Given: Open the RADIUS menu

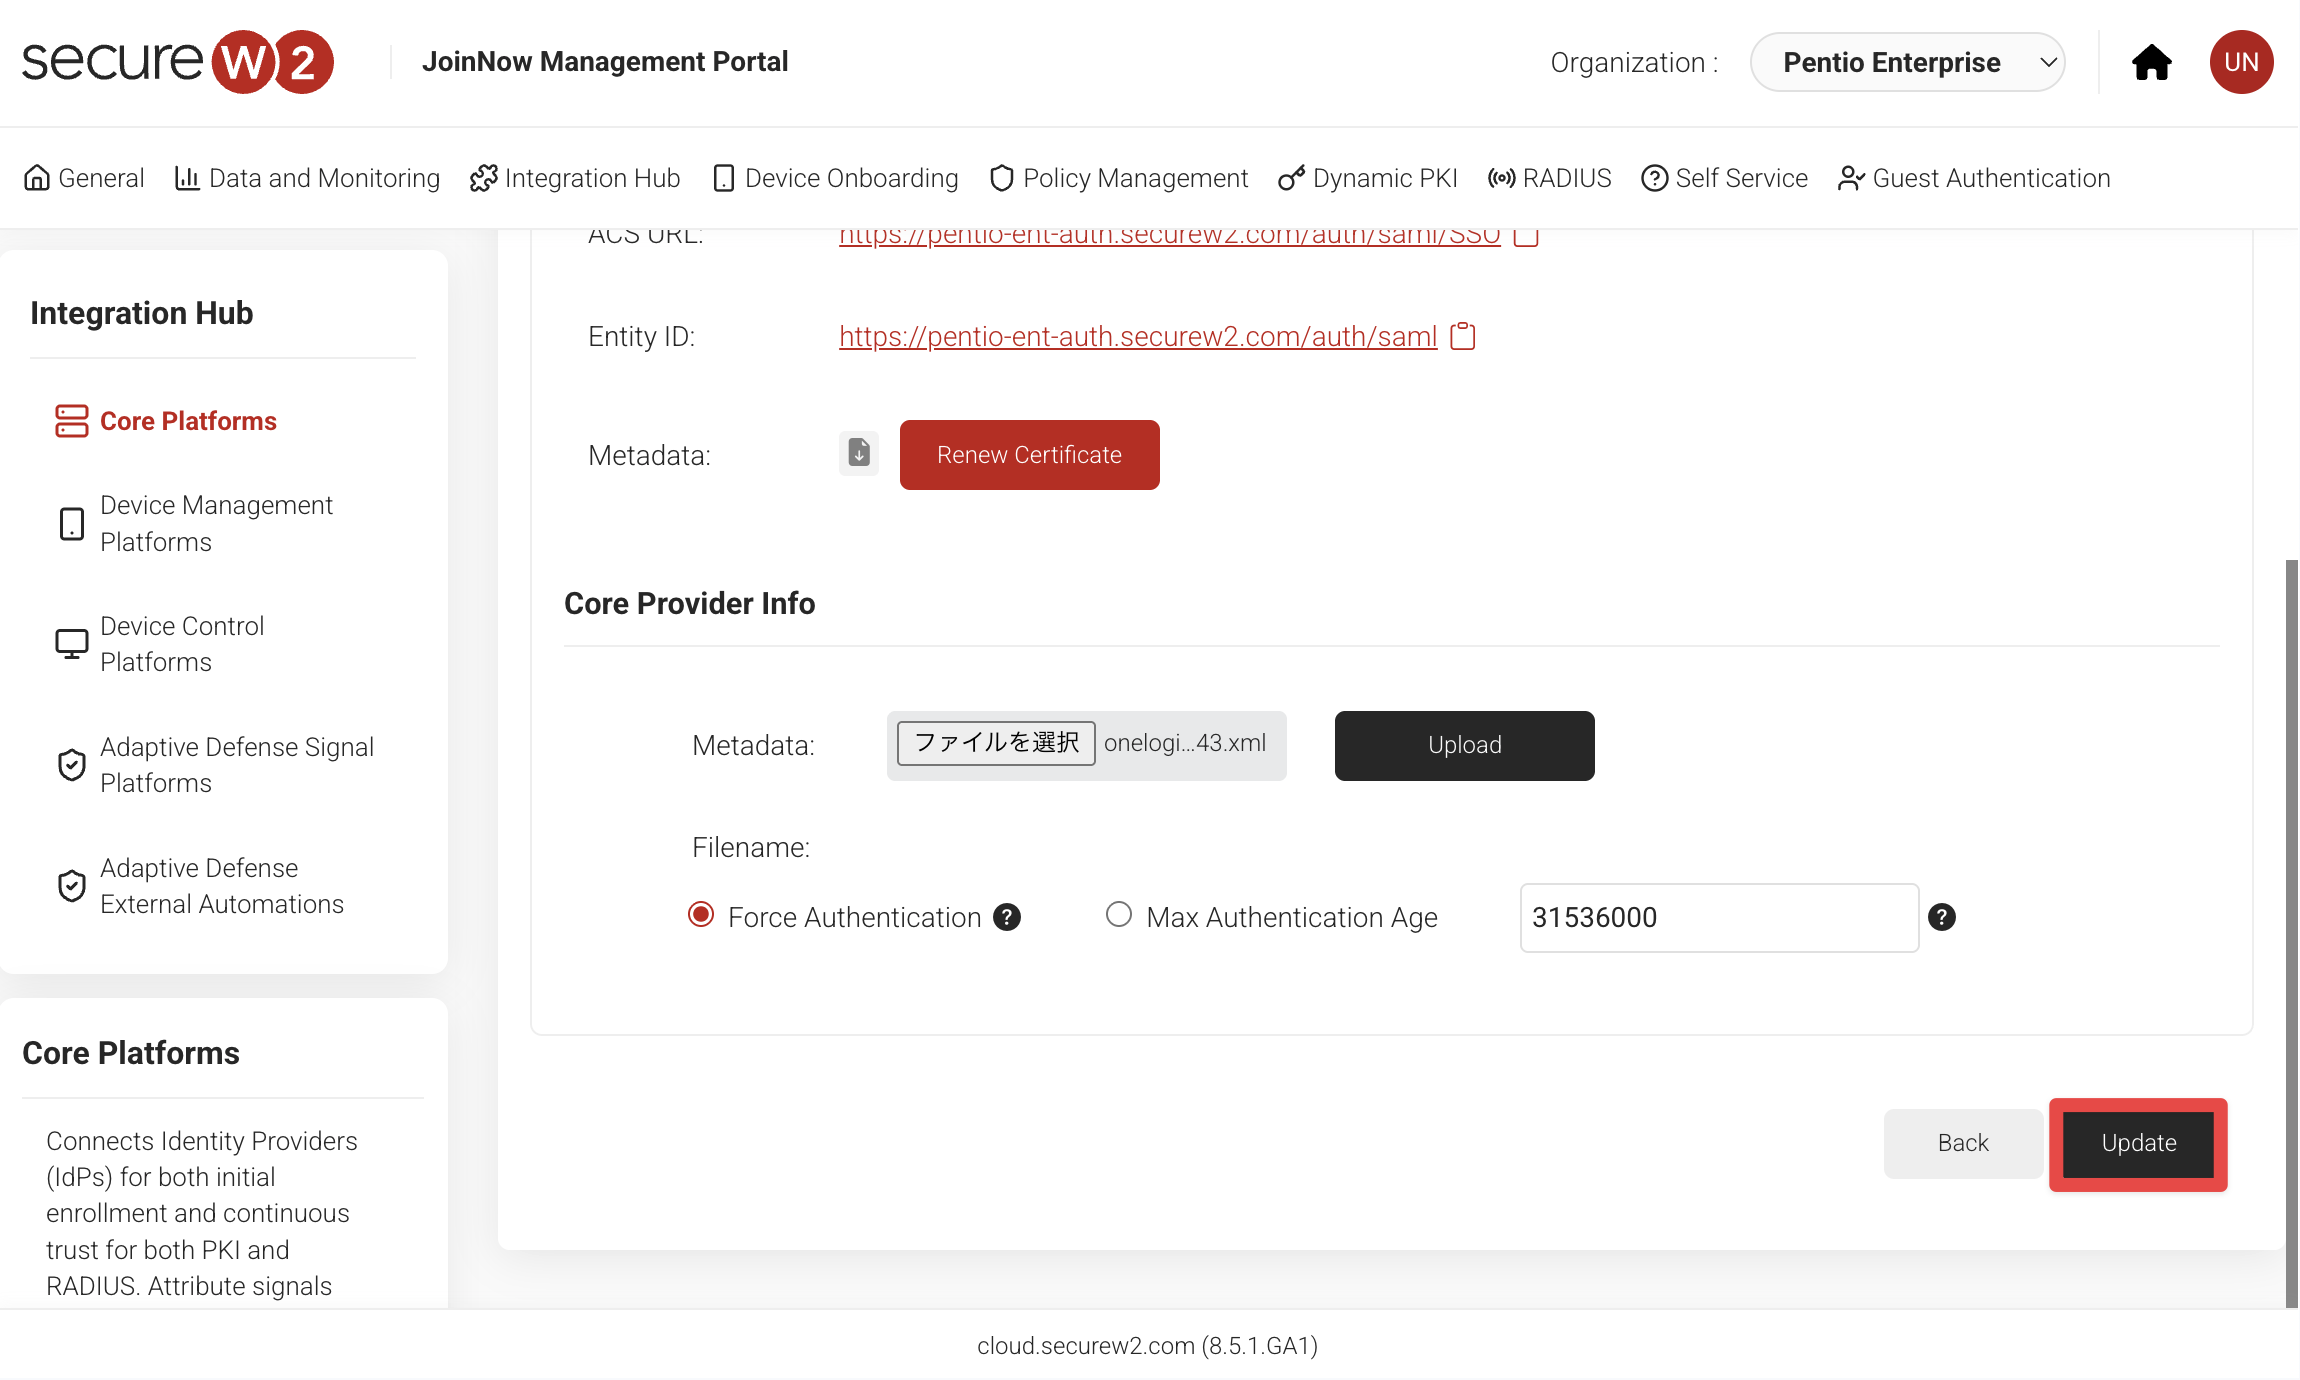Looking at the screenshot, I should click(x=1550, y=178).
